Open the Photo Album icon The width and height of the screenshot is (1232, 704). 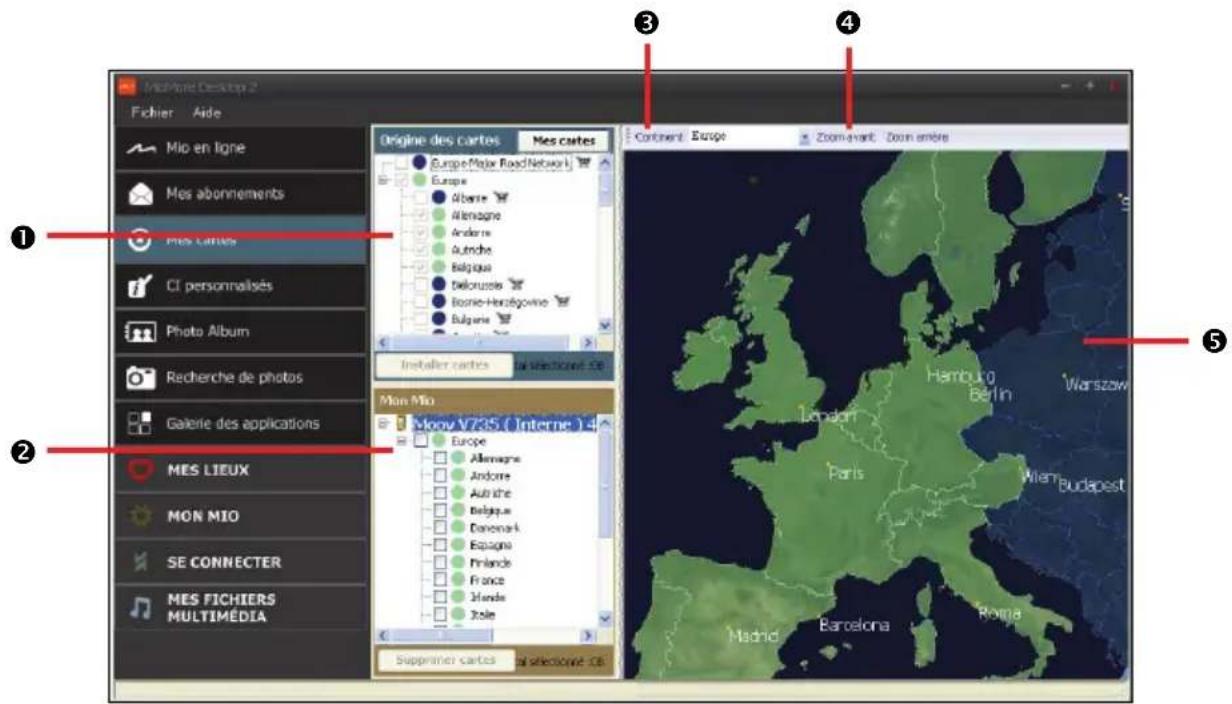click(x=141, y=332)
